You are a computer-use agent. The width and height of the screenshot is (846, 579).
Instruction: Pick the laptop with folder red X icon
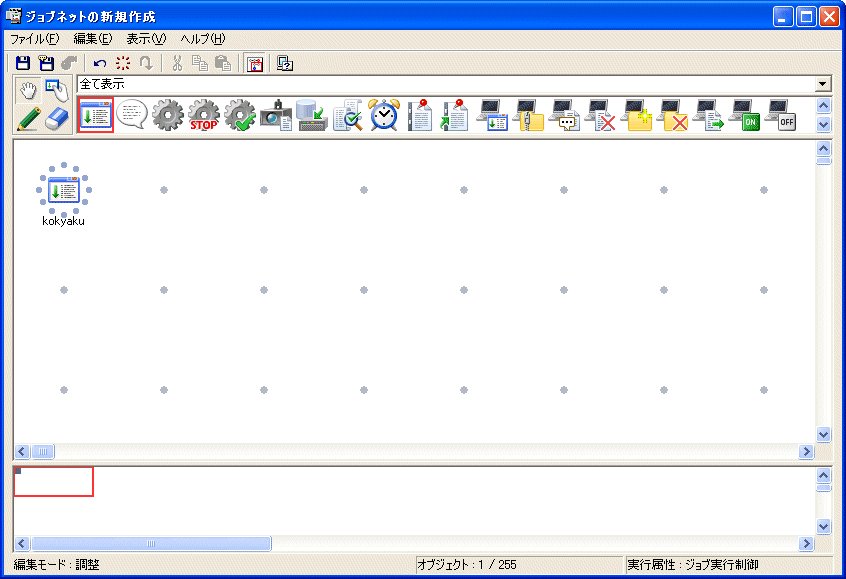click(x=672, y=115)
